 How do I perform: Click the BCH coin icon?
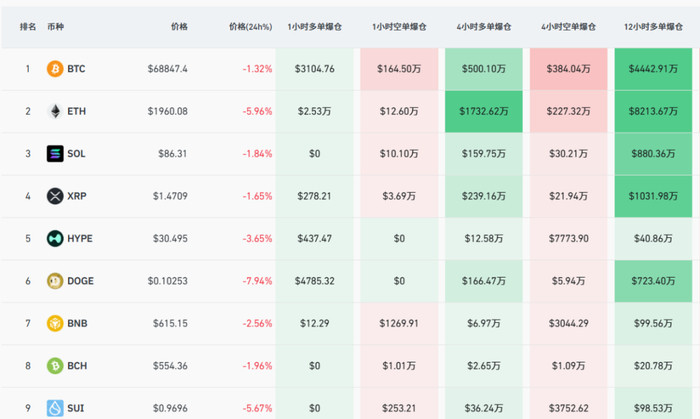click(54, 366)
